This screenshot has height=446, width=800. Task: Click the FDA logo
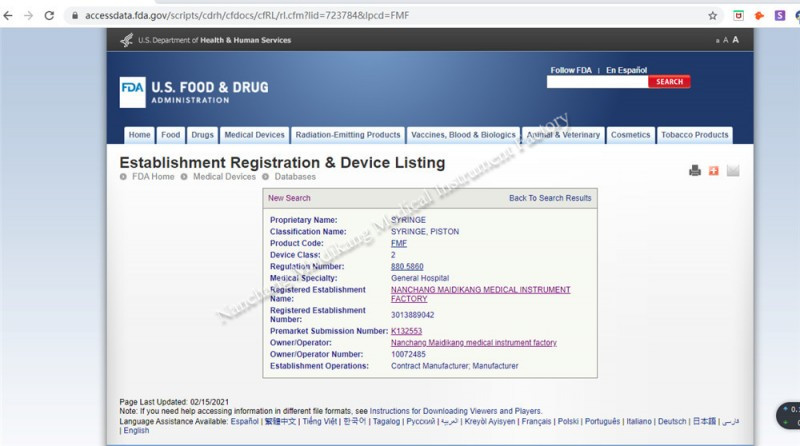pyautogui.click(x=133, y=92)
